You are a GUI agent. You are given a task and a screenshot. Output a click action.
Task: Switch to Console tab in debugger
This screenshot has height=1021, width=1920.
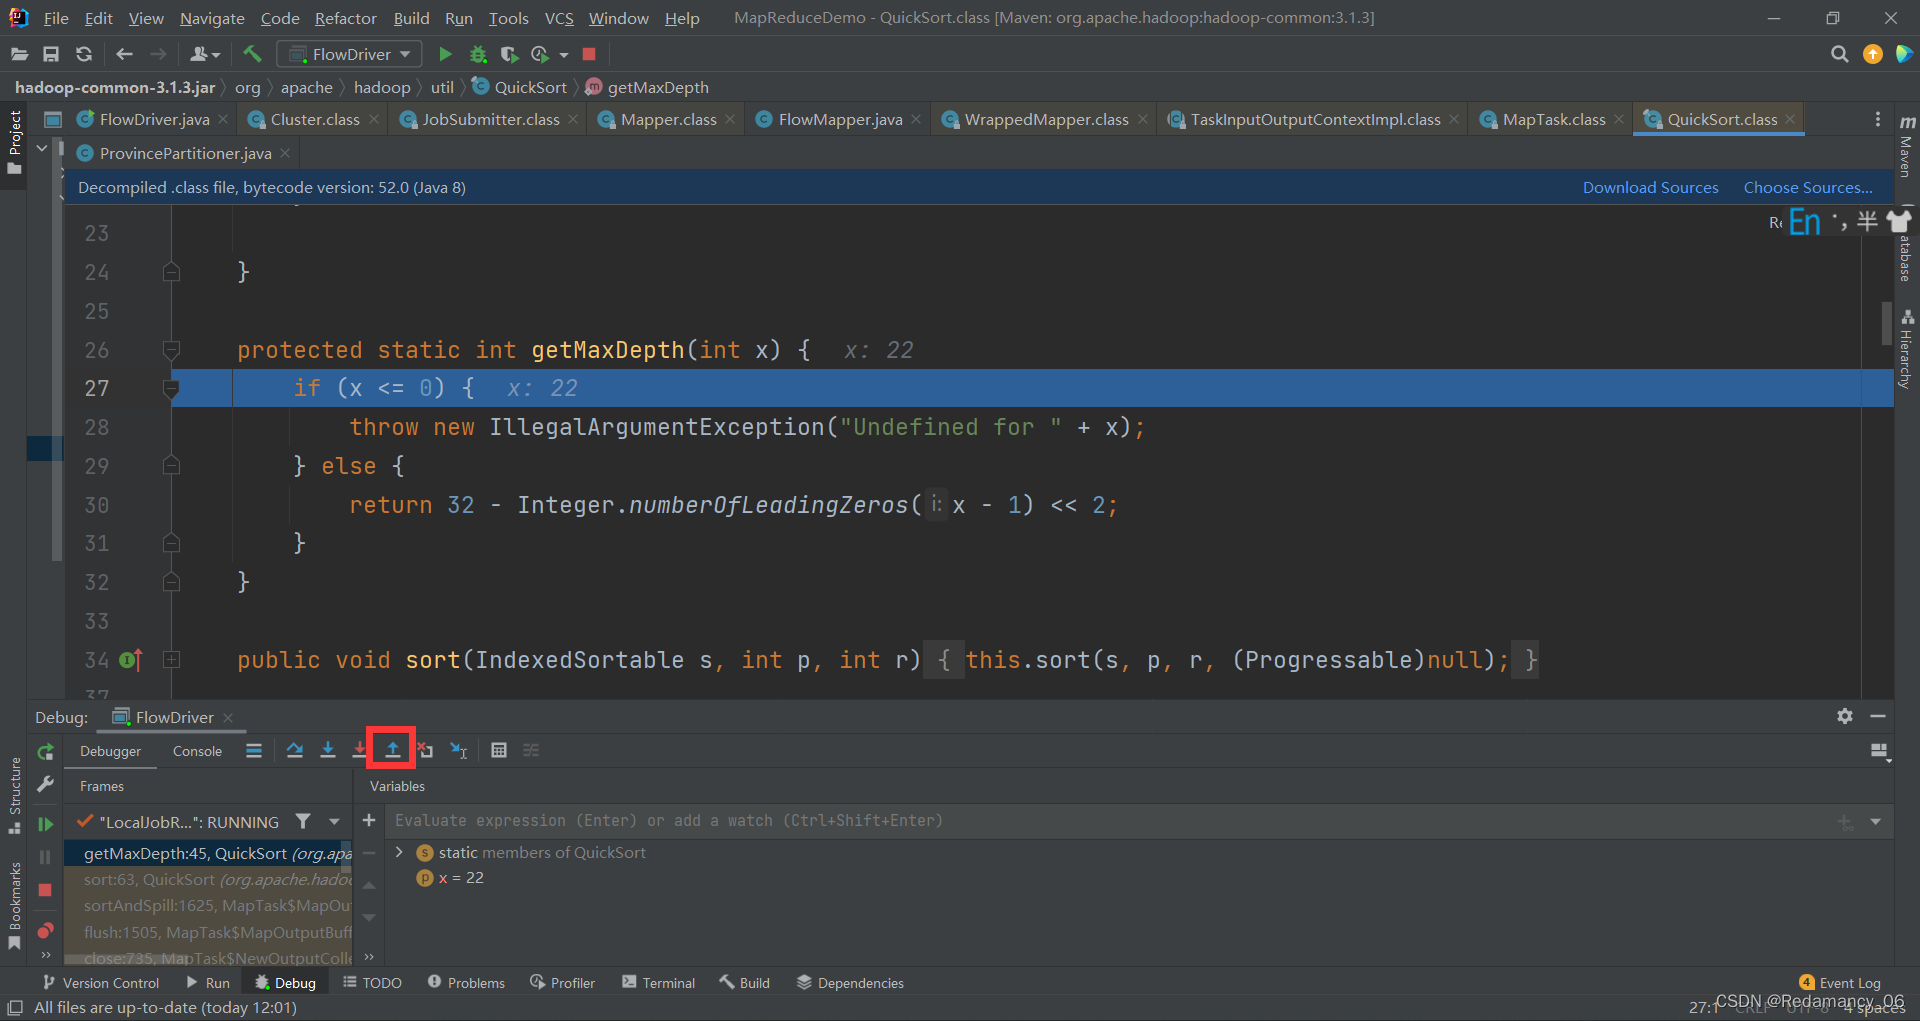pos(197,751)
